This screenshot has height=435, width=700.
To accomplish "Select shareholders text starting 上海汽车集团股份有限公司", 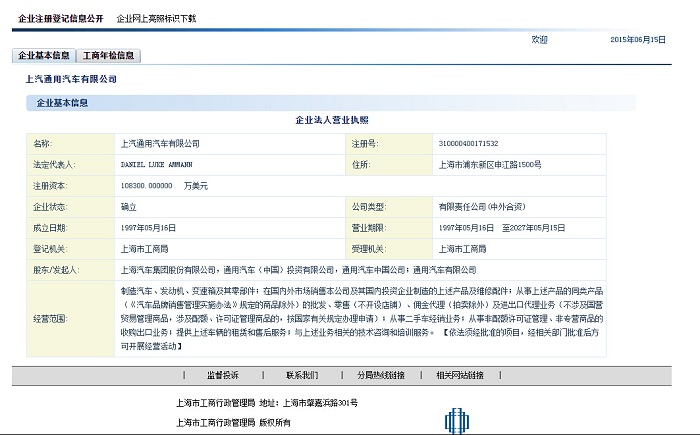I will 298,270.
